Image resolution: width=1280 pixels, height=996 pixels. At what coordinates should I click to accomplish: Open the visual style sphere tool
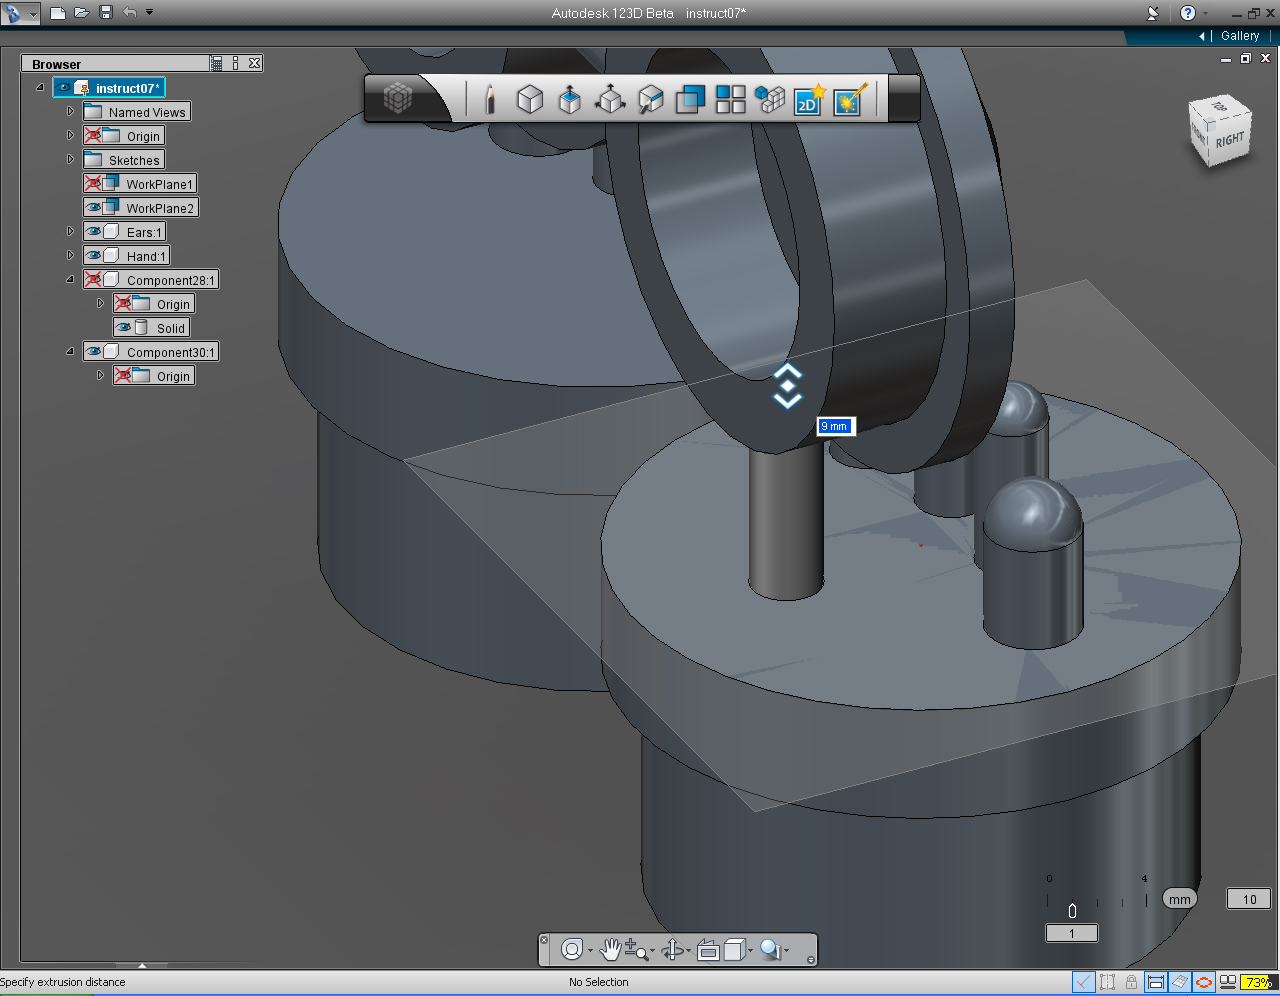pos(770,949)
